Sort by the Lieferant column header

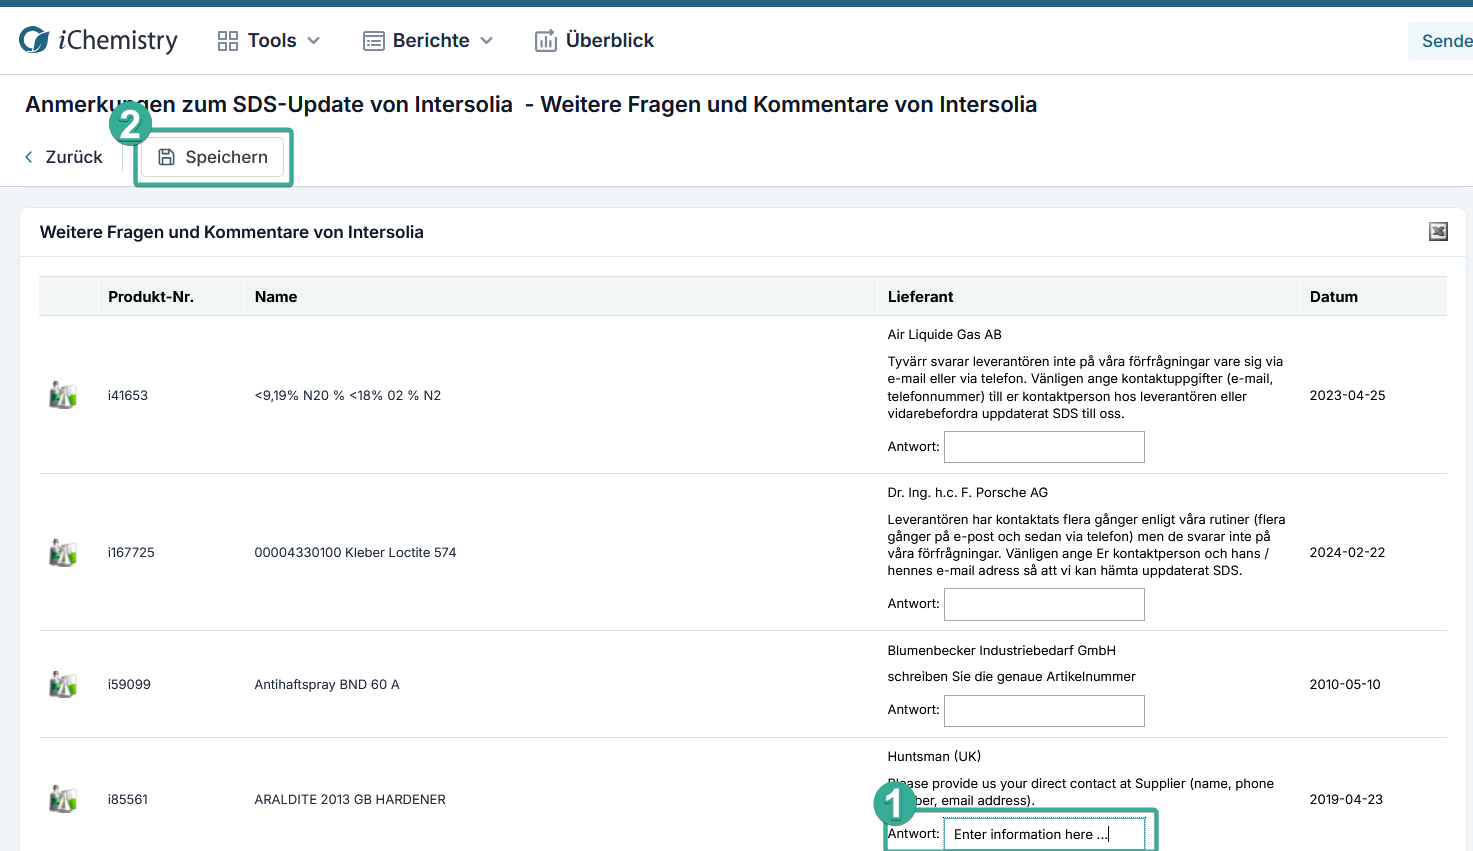click(x=920, y=296)
